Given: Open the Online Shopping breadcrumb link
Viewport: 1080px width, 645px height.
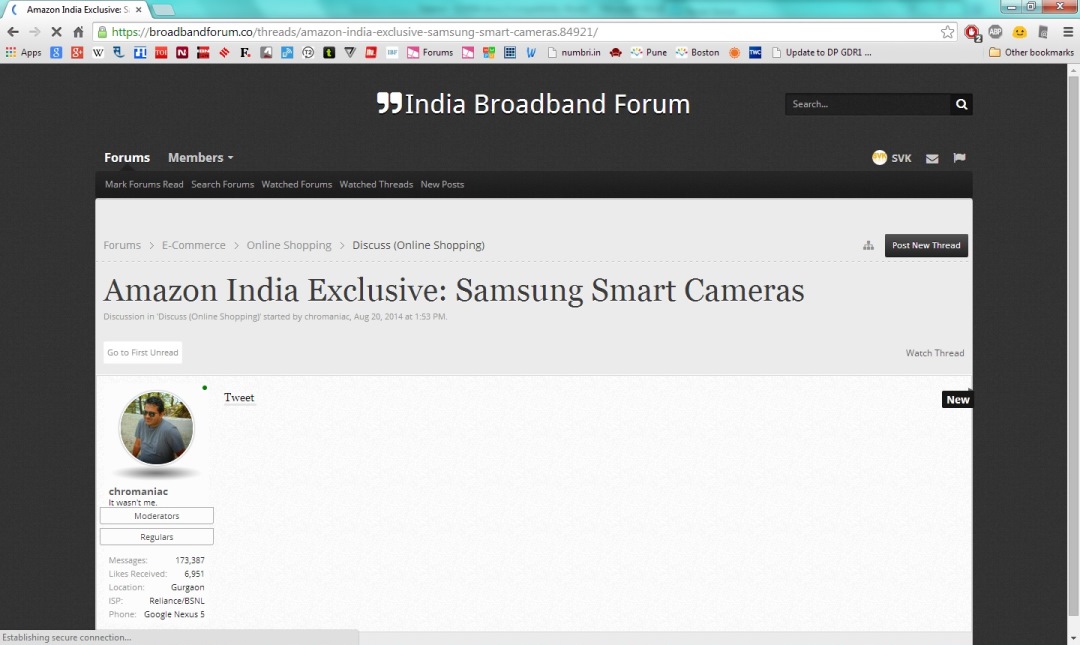Looking at the screenshot, I should point(289,246).
